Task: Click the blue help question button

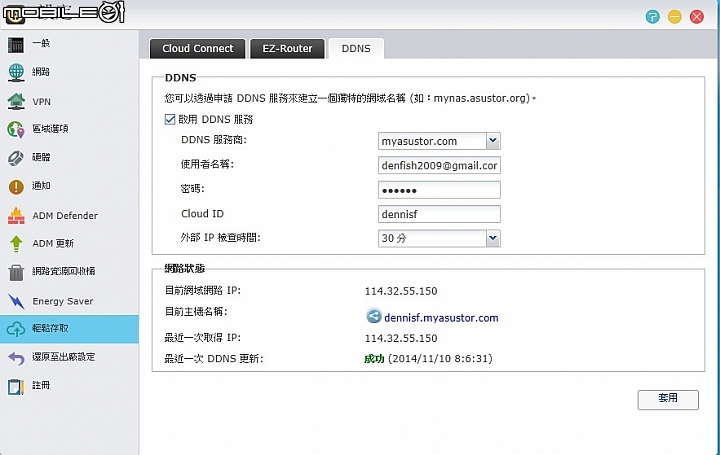Action: click(652, 17)
